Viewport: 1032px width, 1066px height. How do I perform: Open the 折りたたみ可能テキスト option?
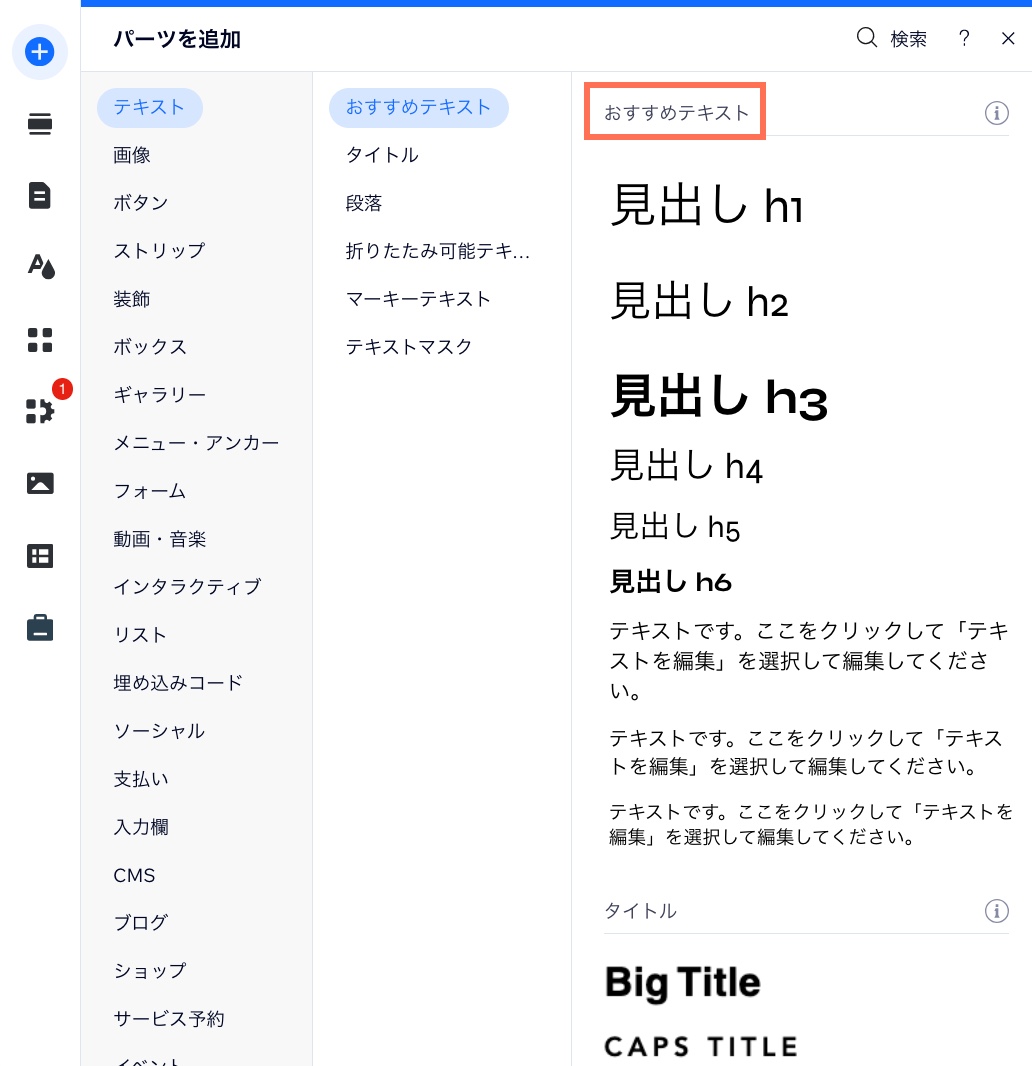tap(438, 251)
